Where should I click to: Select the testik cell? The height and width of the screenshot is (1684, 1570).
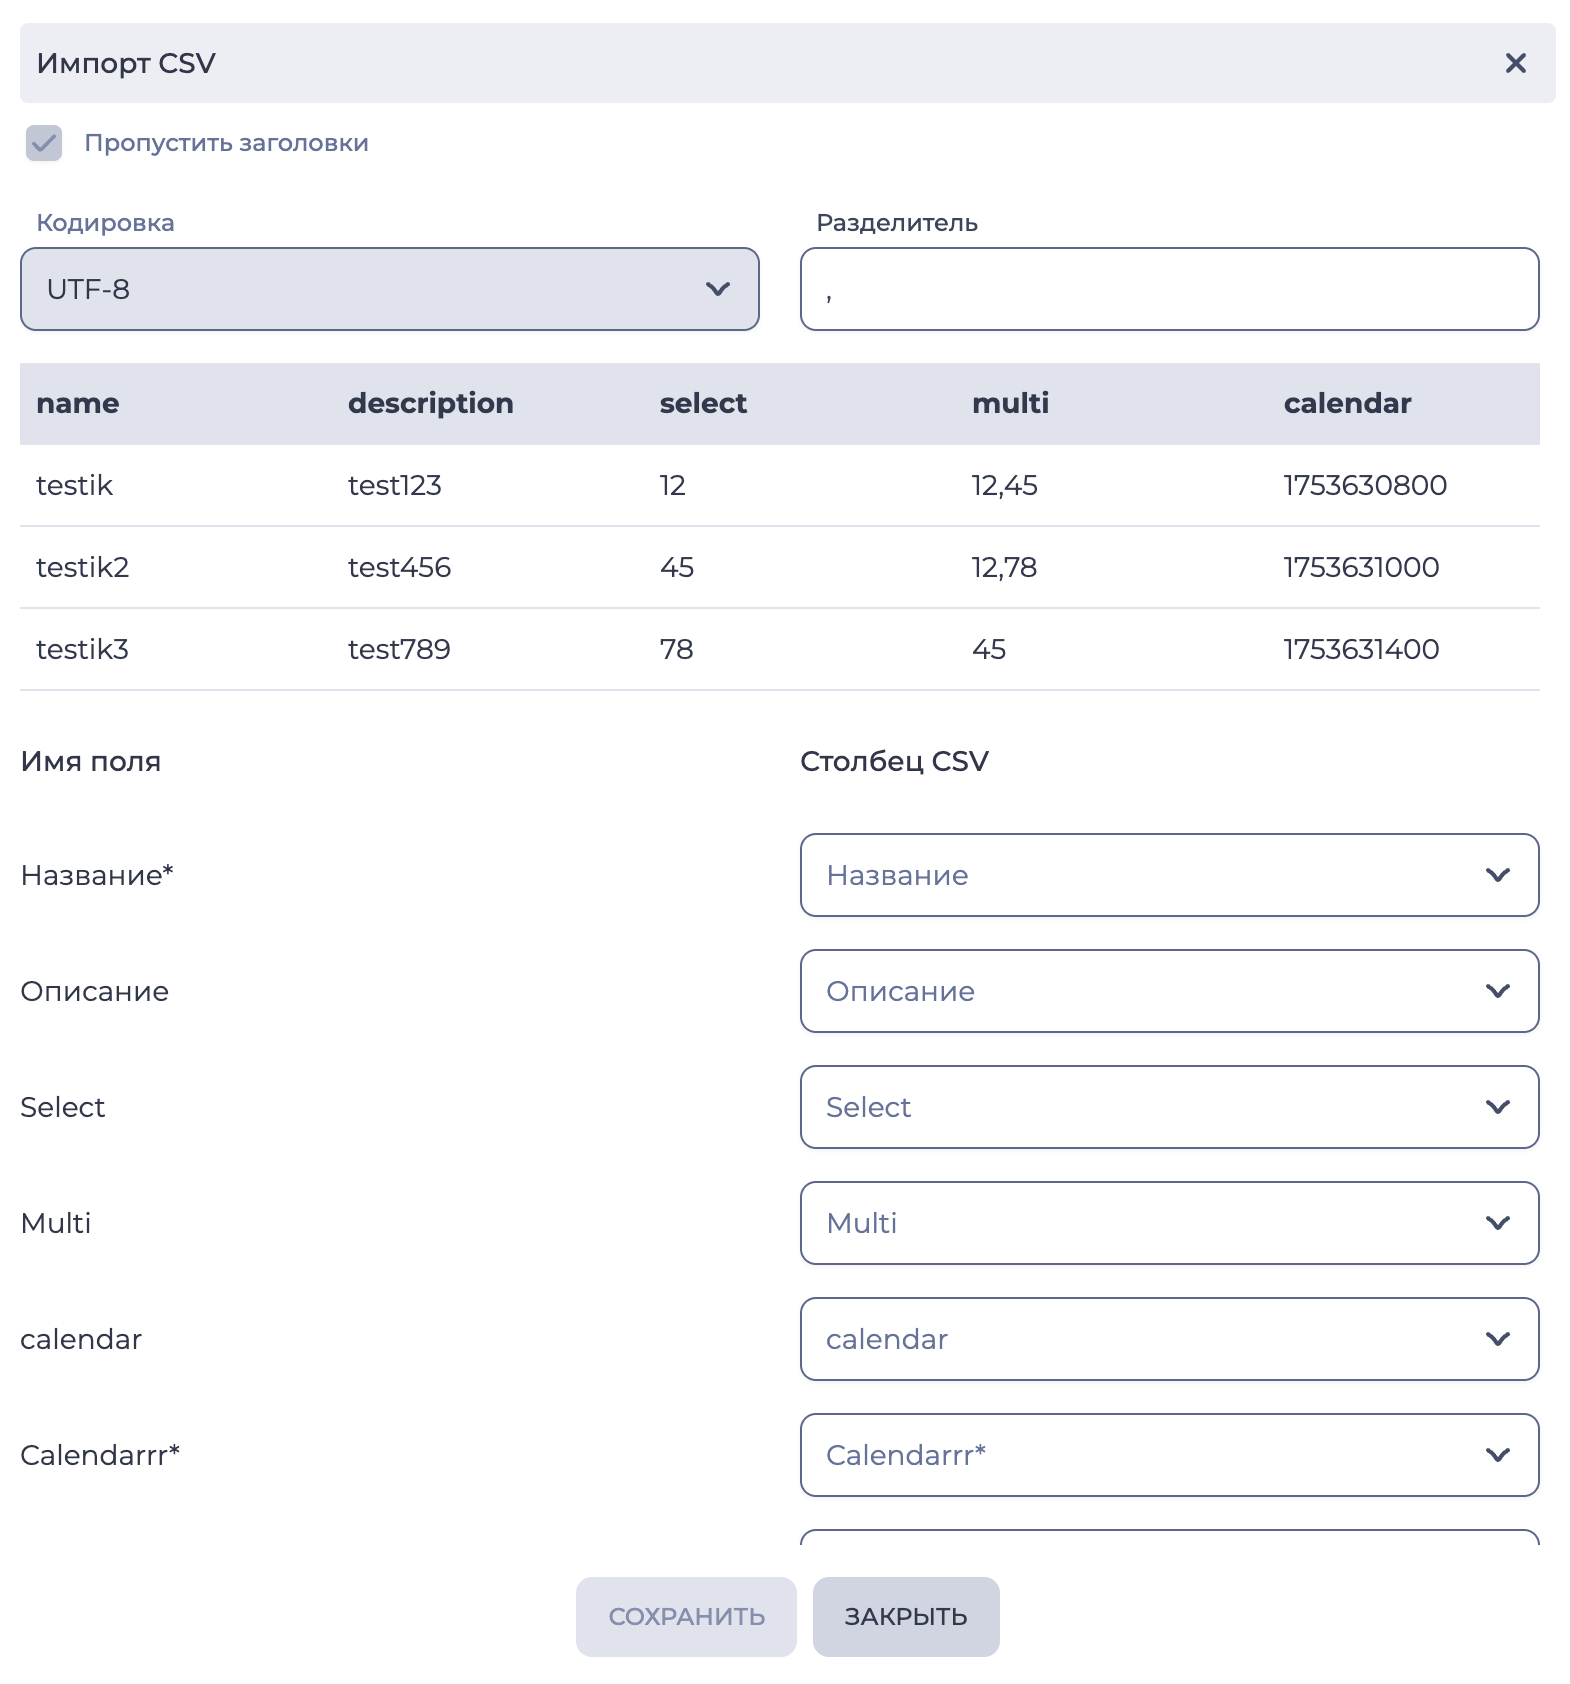74,485
